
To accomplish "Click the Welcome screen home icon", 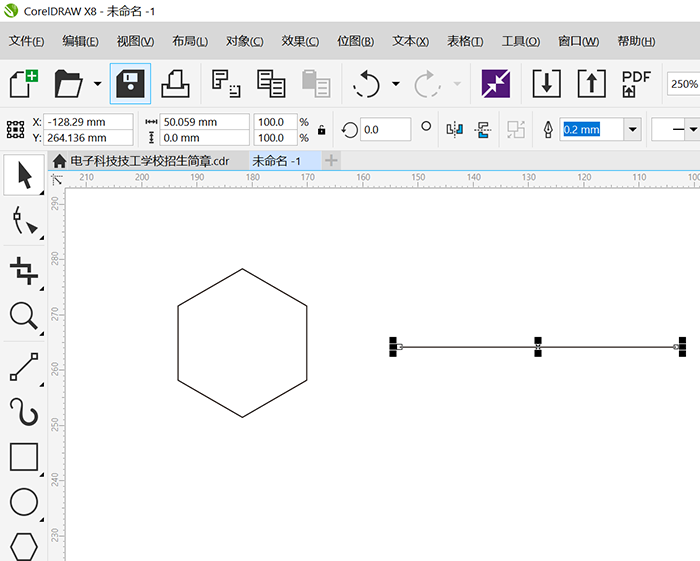I will point(59,161).
